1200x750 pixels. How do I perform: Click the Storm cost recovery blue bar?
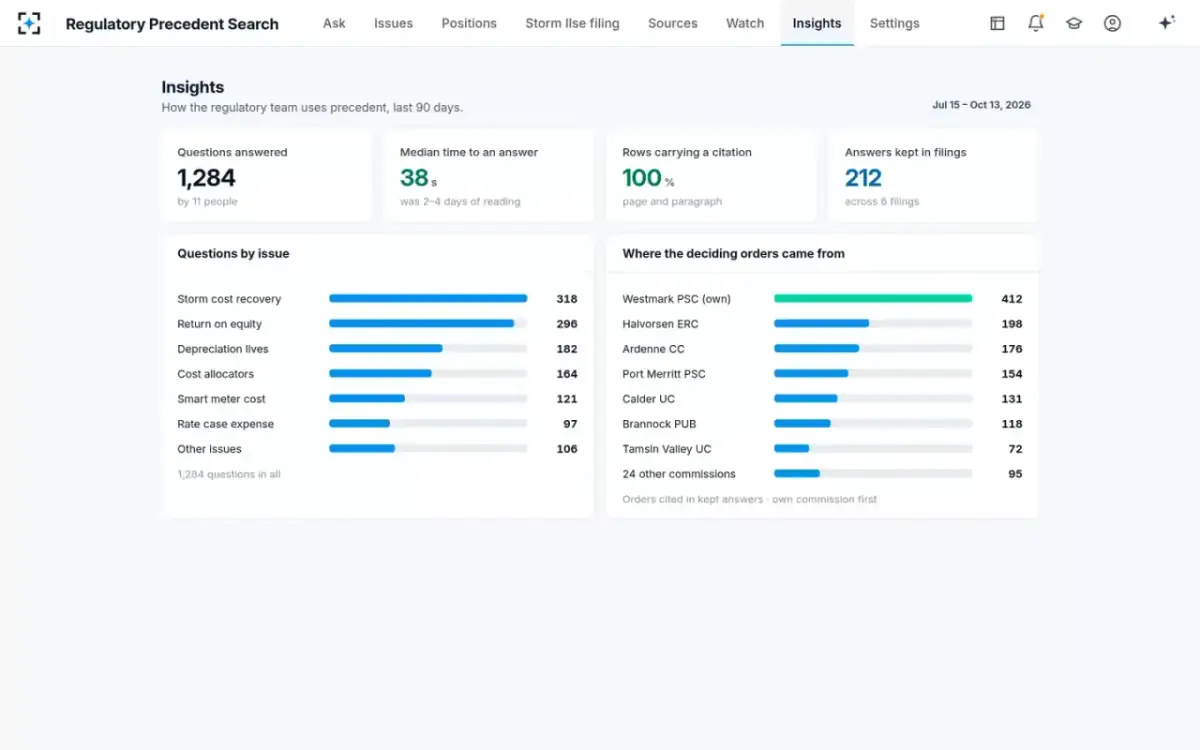pos(428,298)
